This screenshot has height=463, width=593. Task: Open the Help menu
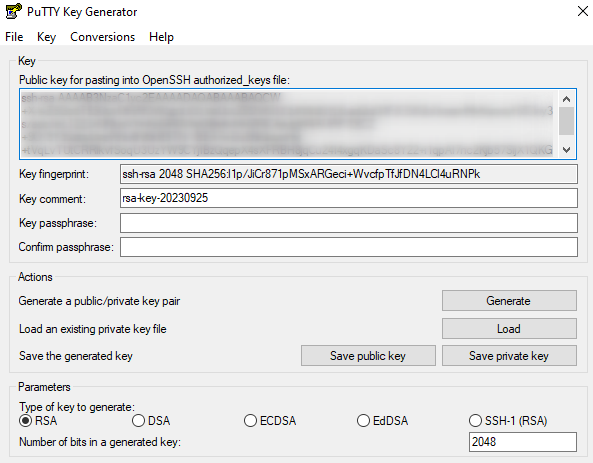click(161, 37)
